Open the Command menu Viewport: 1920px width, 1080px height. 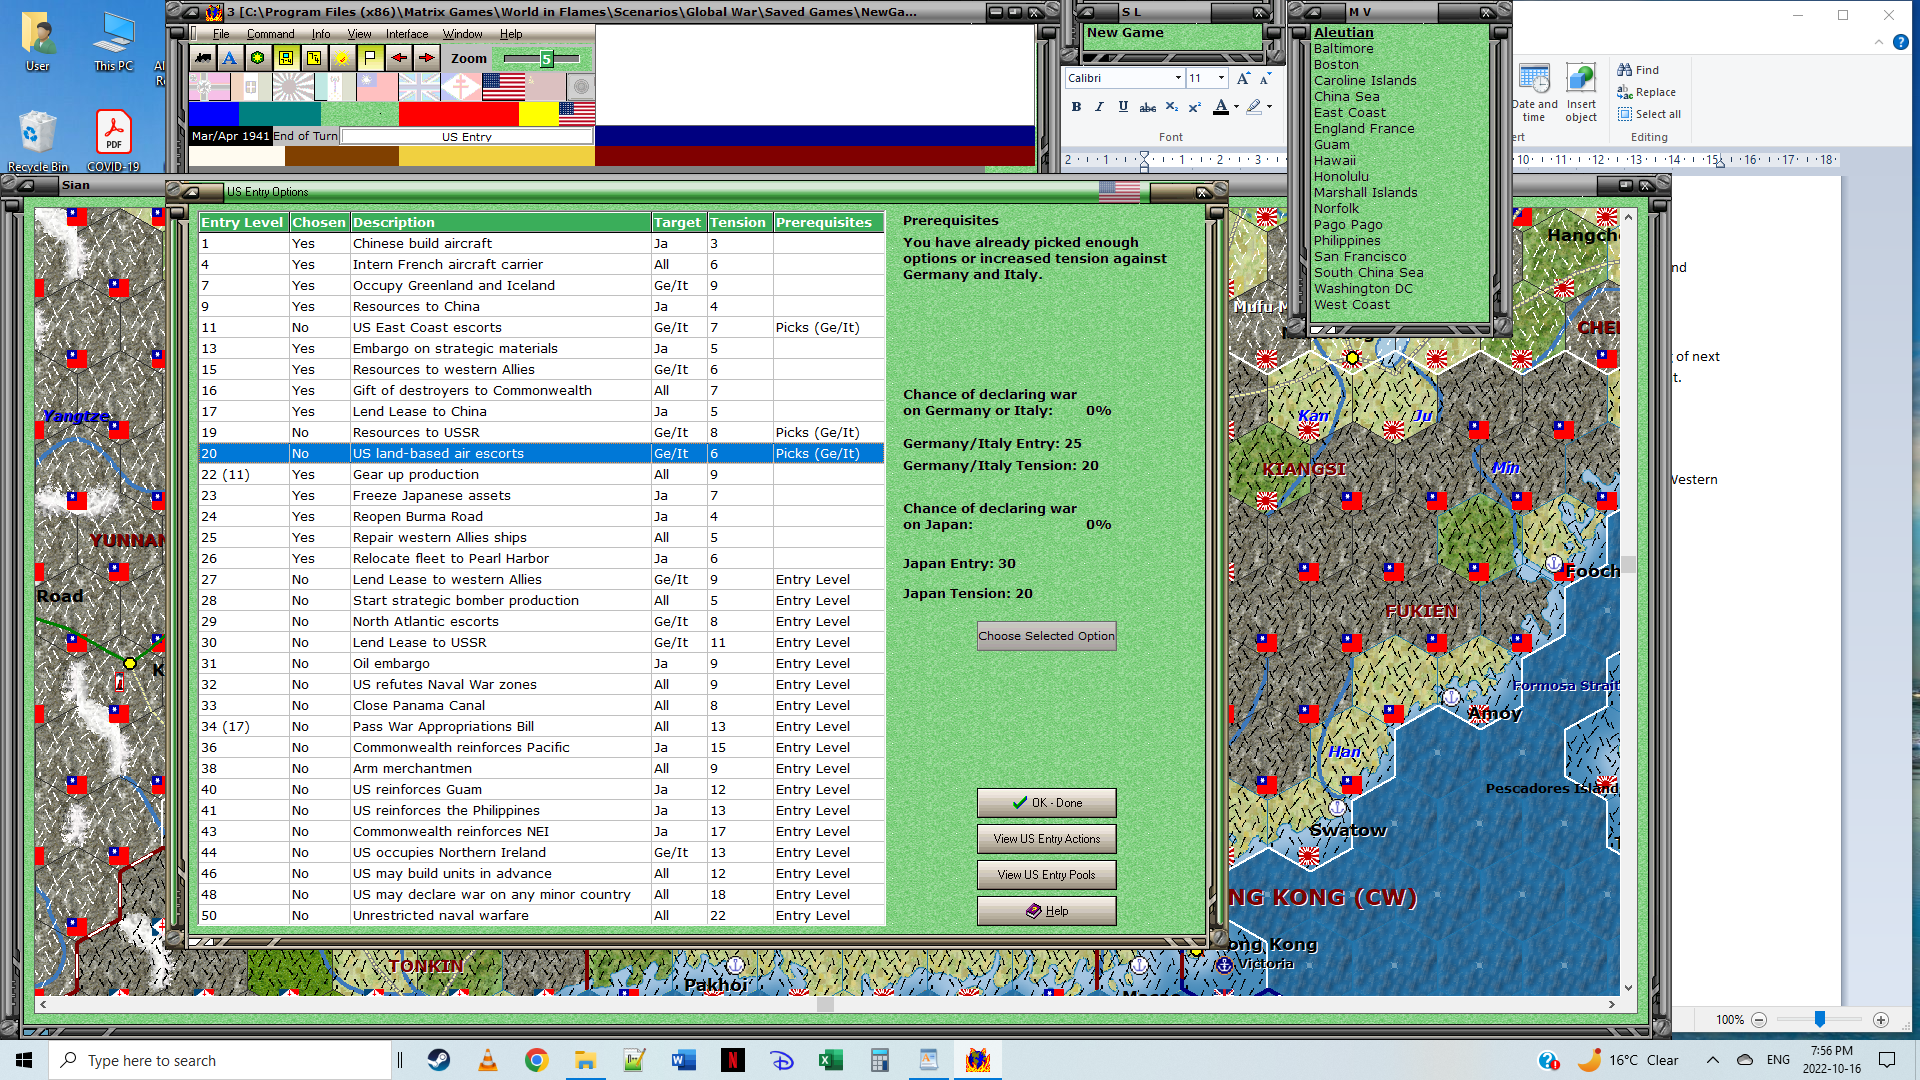point(270,34)
